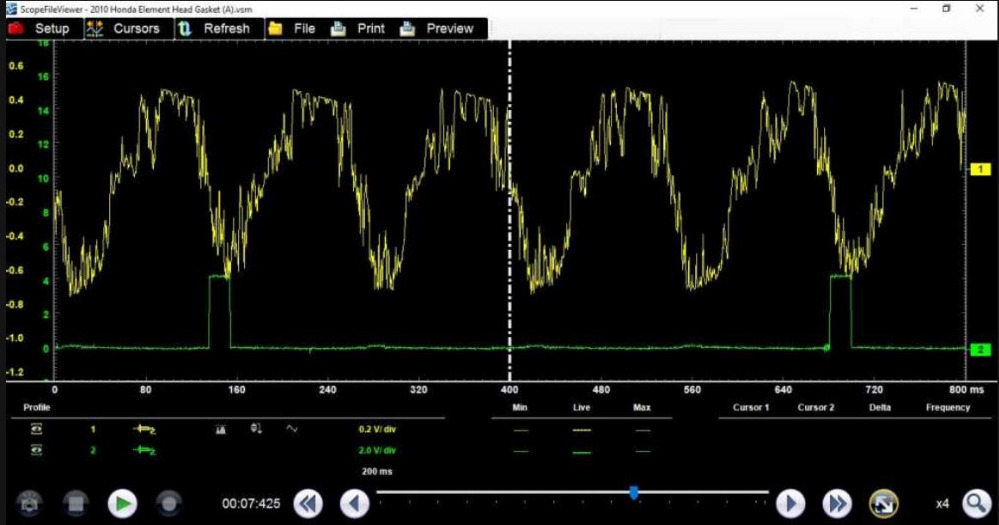Toggle the peak detect icon for channel 1
Viewport: 999px width, 525px height.
pyautogui.click(x=222, y=428)
